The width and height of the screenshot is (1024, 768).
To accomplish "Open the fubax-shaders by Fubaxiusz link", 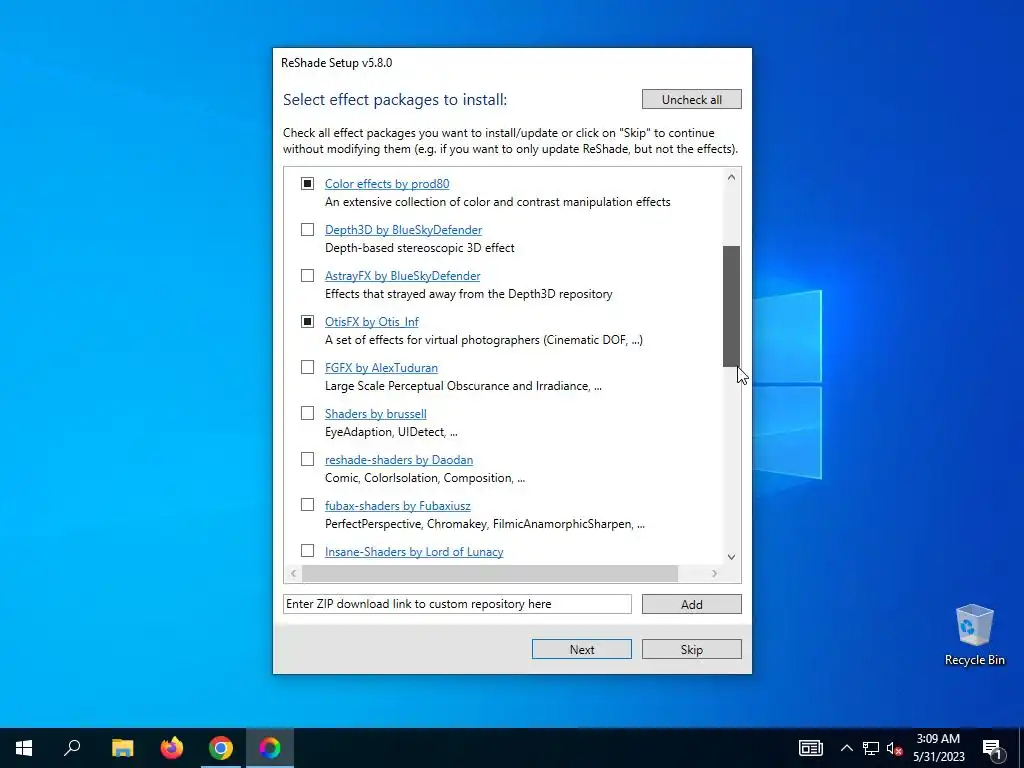I will pos(397,506).
